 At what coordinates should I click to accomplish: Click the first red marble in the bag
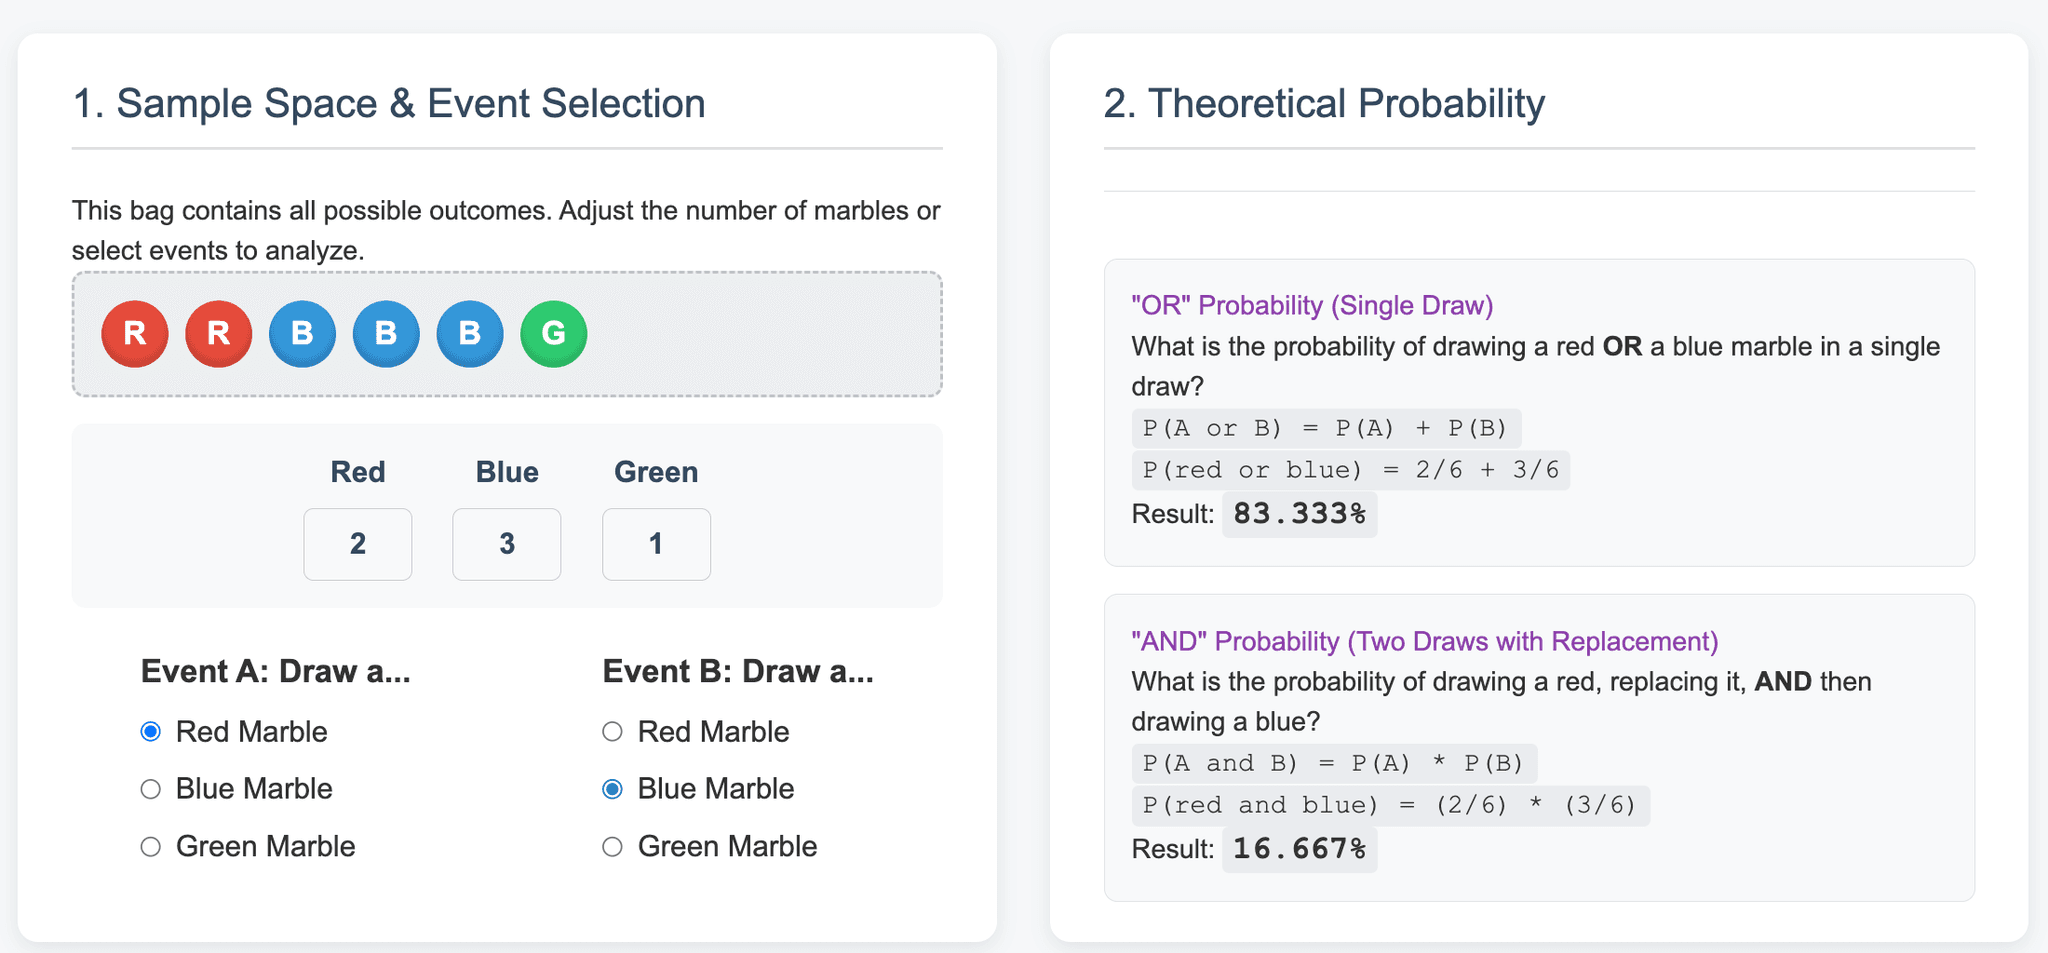click(x=135, y=334)
